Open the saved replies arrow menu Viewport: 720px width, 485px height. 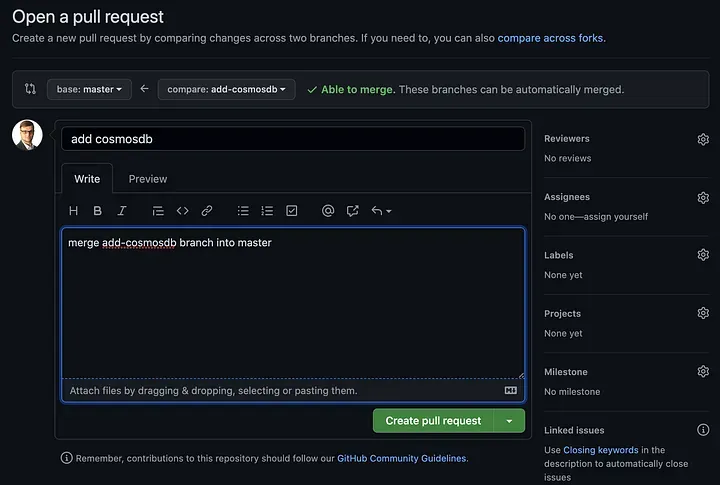click(381, 211)
